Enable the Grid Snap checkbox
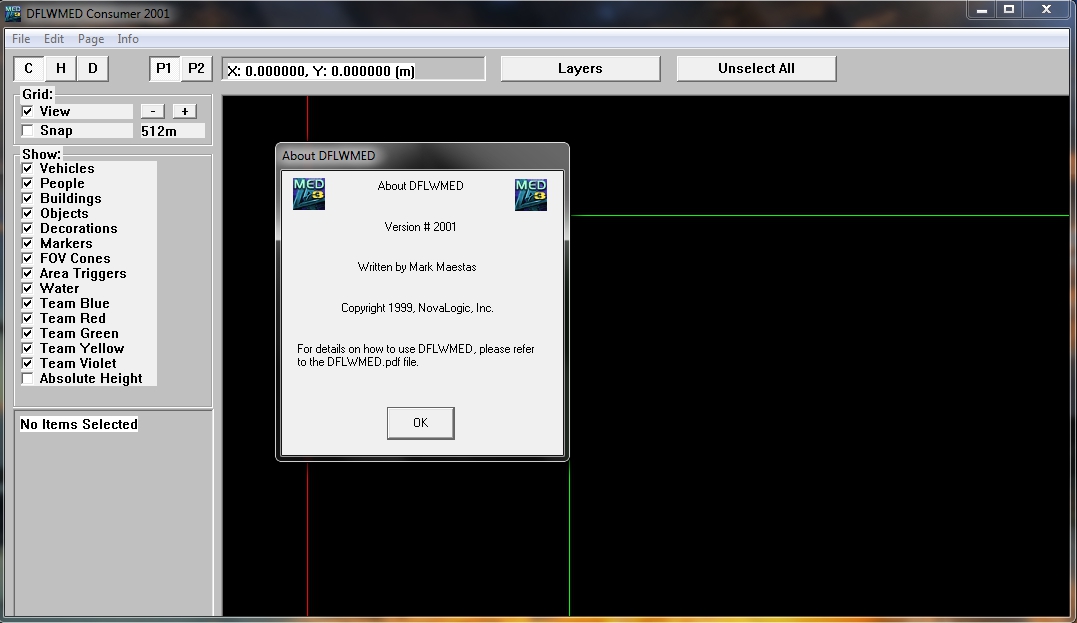Image resolution: width=1077 pixels, height=623 pixels. (x=27, y=131)
